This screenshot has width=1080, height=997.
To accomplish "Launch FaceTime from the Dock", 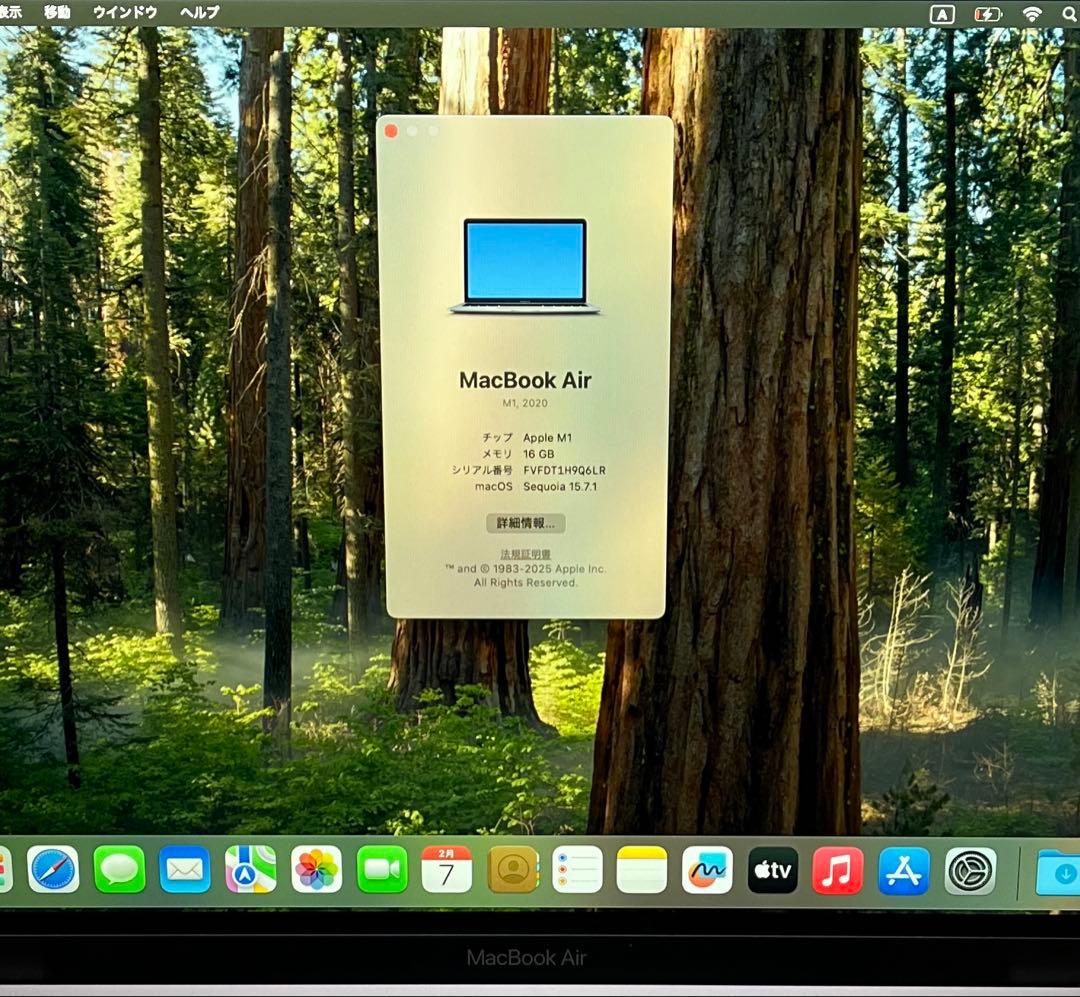I will [x=384, y=871].
